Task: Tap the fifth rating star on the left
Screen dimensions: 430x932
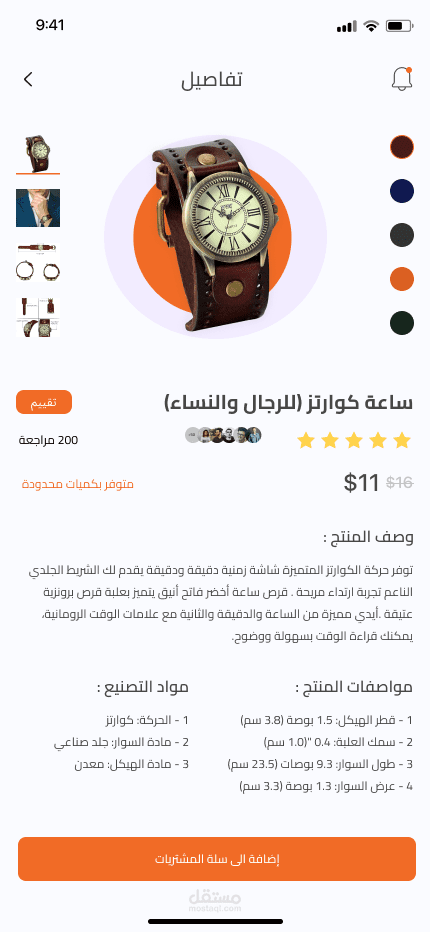Action: 306,440
